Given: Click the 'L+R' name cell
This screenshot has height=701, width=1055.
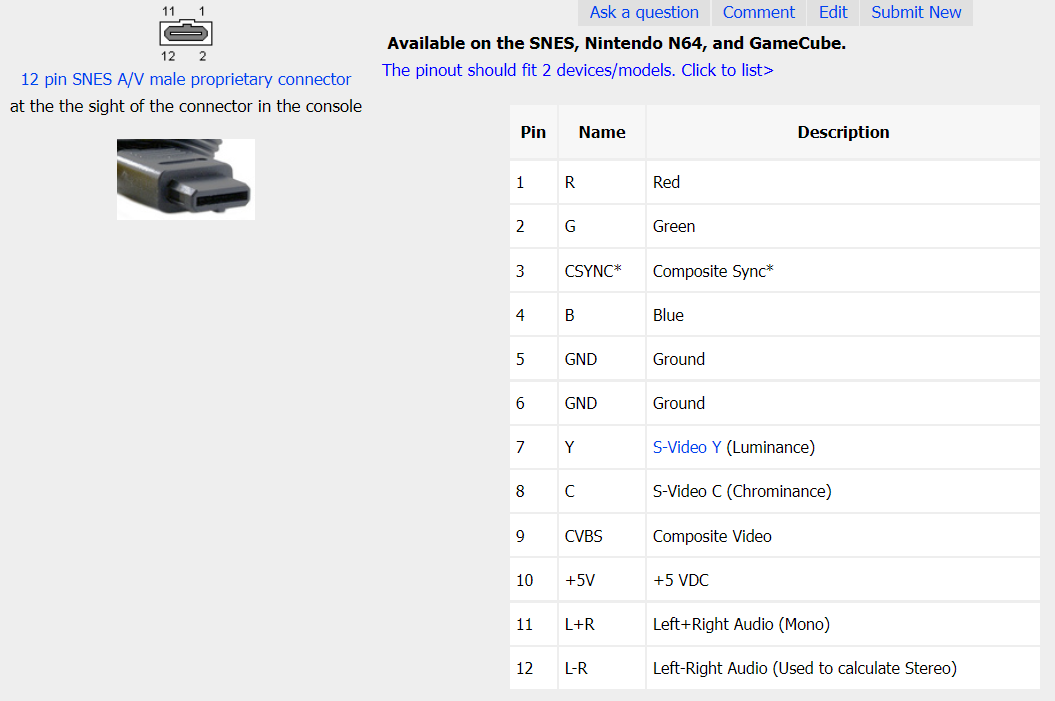Looking at the screenshot, I should [x=602, y=624].
